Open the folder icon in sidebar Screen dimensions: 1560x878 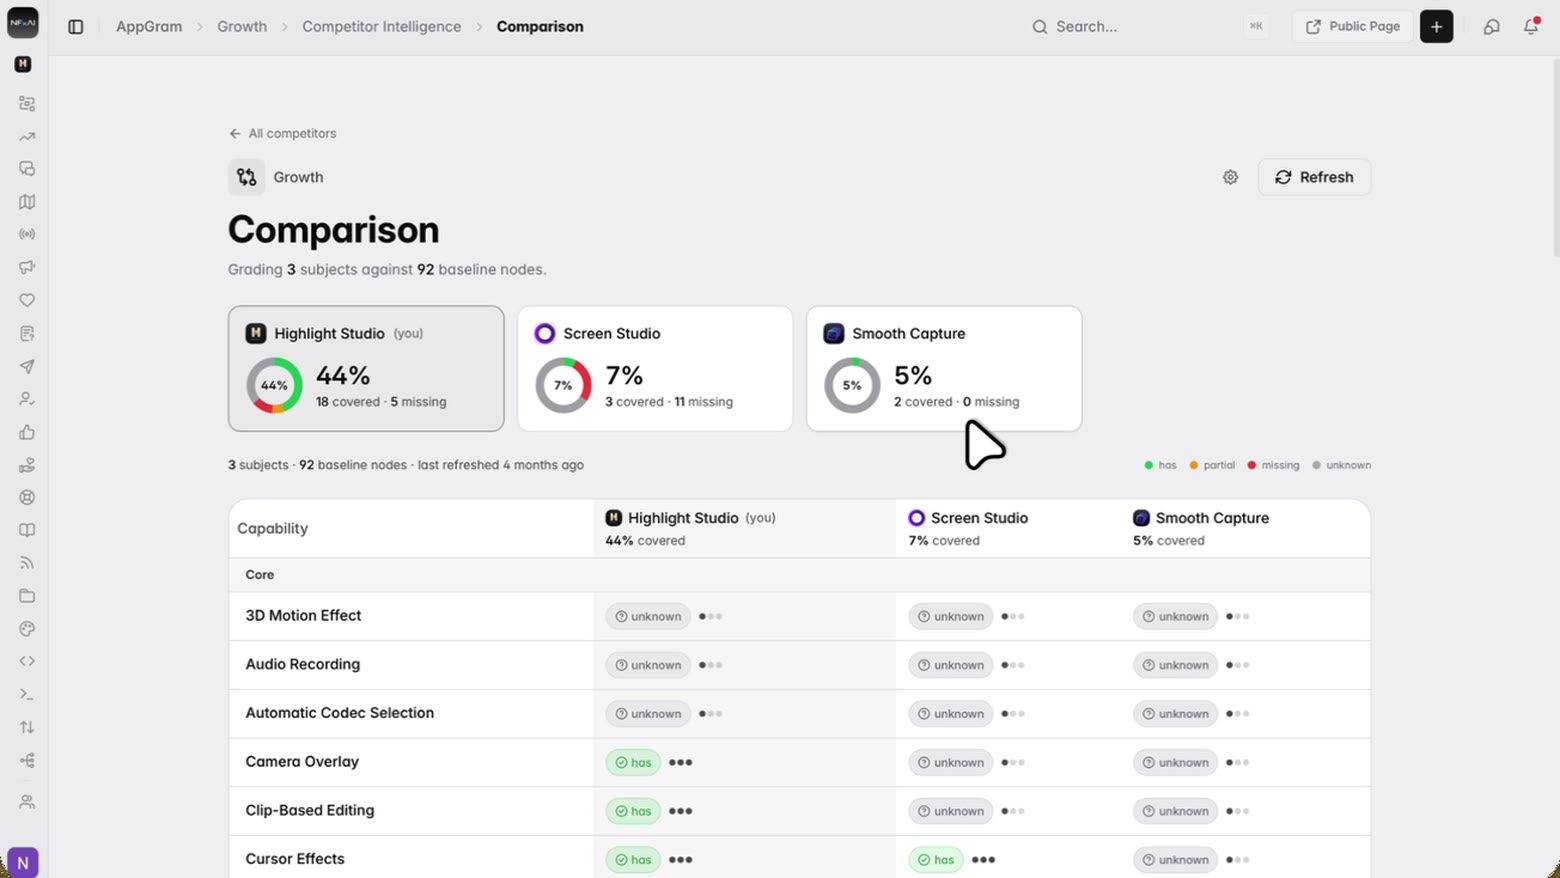(27, 596)
